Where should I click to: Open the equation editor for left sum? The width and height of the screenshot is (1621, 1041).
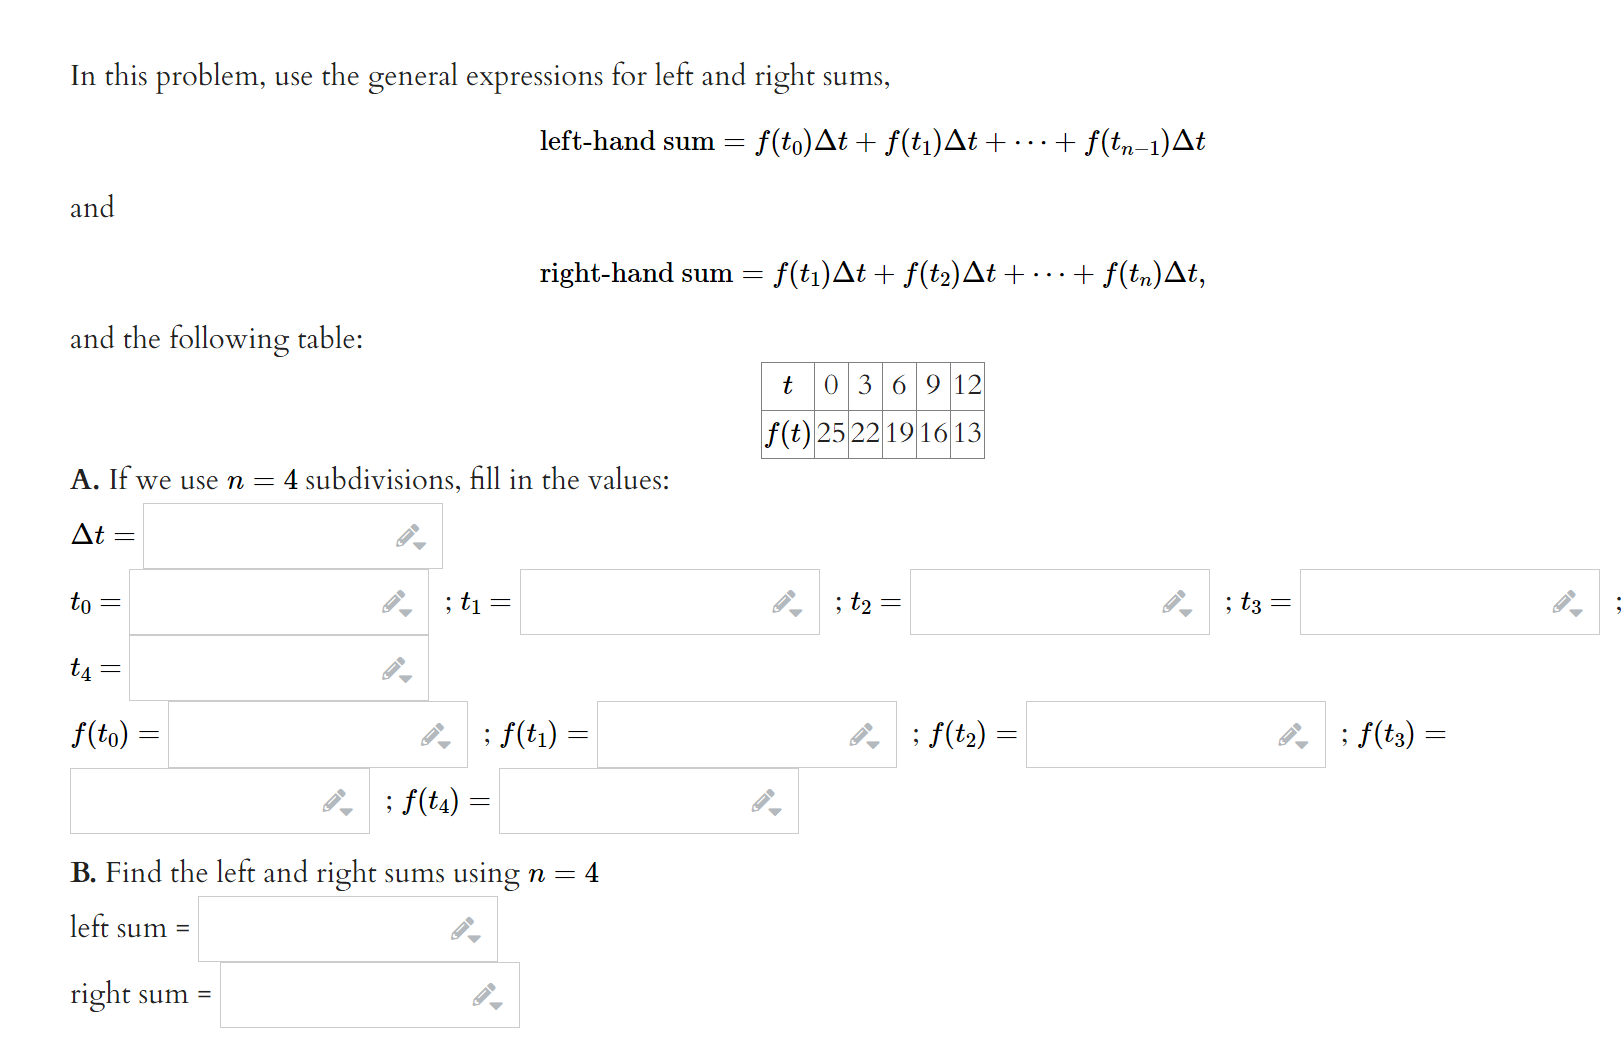click(464, 929)
